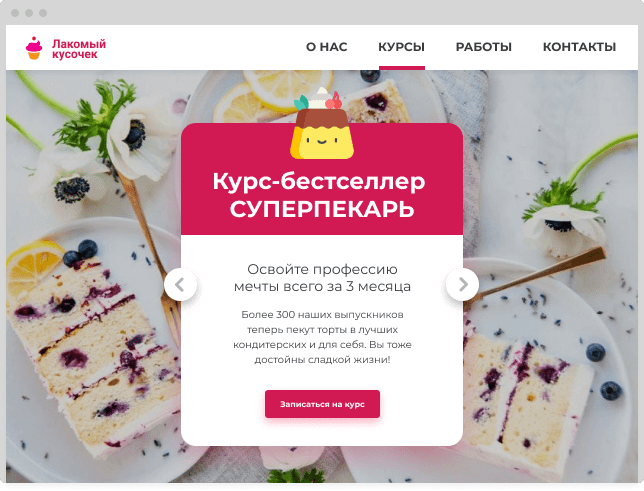Click the smiling pudding mascot icon
Image resolution: width=644 pixels, height=491 pixels.
tap(322, 124)
